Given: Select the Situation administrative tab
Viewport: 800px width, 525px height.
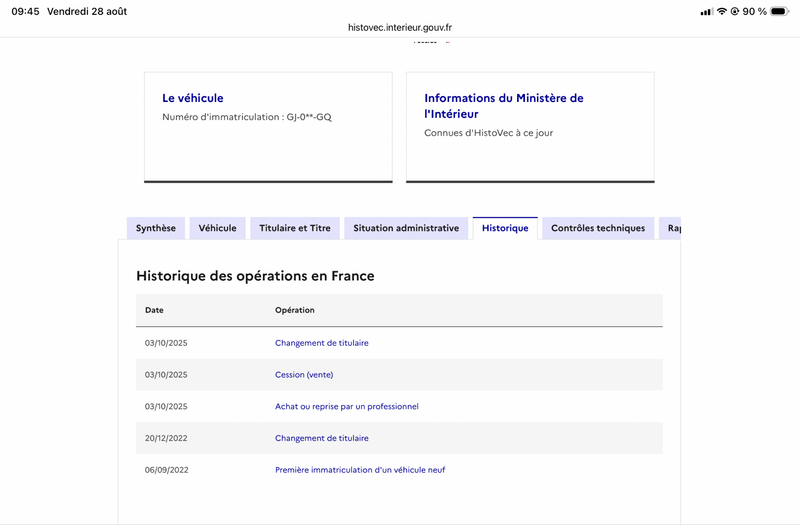Looking at the screenshot, I should [x=406, y=228].
